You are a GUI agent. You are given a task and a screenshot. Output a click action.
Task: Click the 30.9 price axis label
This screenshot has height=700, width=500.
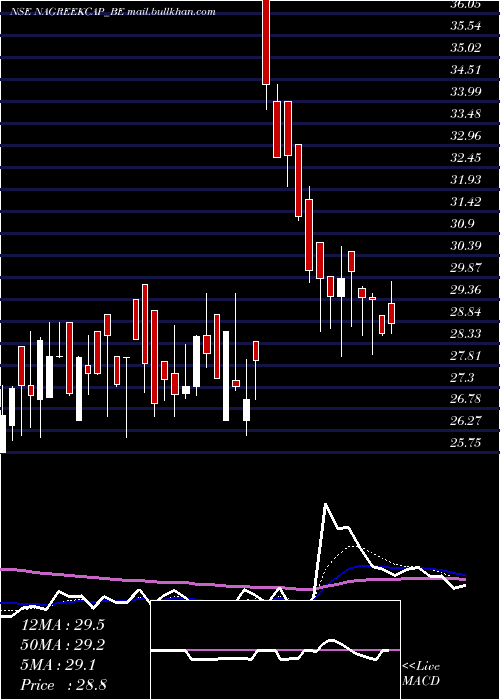coord(462,224)
